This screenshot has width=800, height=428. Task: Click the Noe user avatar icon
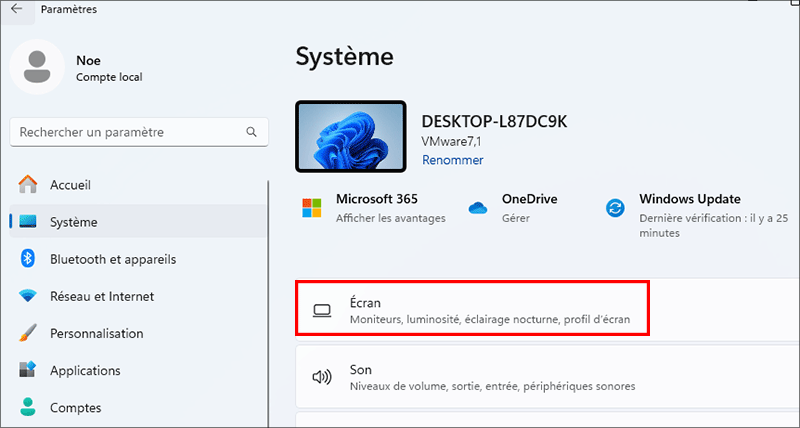(38, 67)
